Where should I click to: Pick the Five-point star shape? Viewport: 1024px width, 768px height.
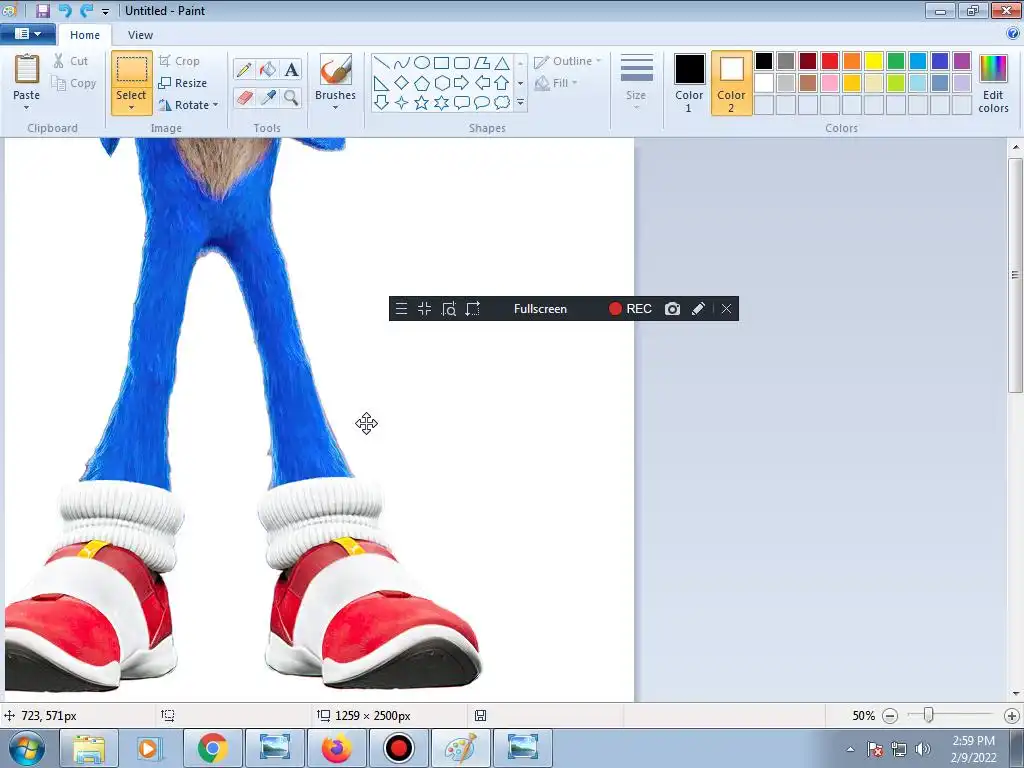[422, 103]
